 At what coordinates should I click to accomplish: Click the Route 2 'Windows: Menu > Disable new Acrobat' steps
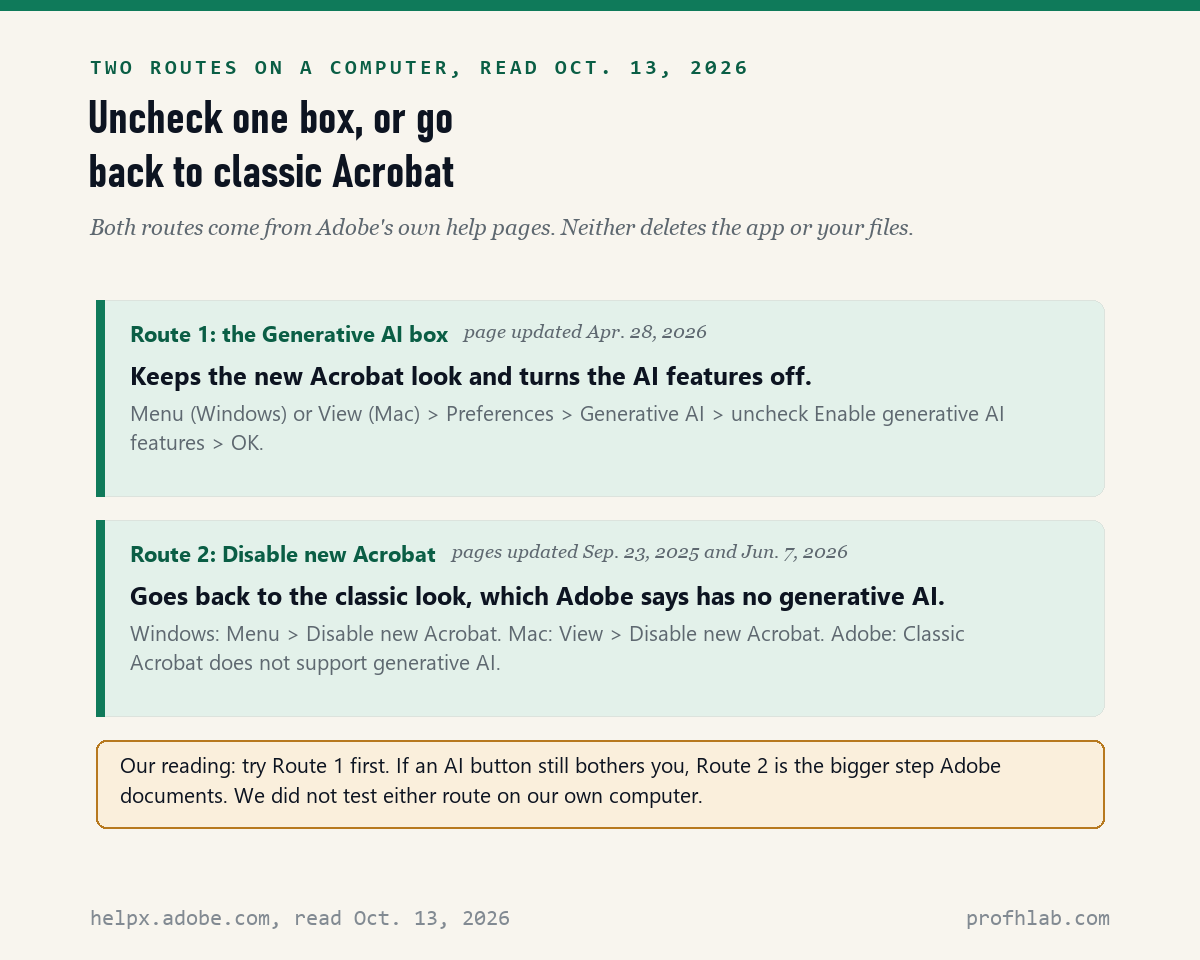click(547, 648)
